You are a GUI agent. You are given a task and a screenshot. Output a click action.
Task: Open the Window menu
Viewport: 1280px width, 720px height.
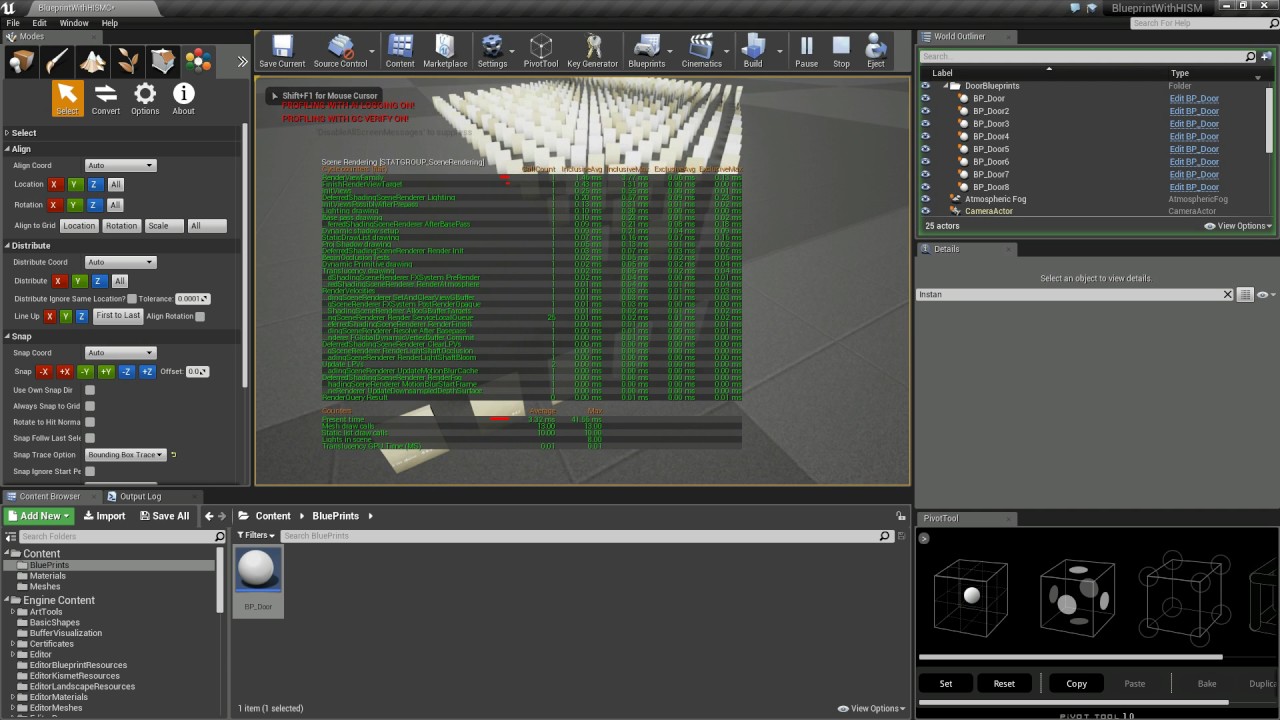coord(74,23)
